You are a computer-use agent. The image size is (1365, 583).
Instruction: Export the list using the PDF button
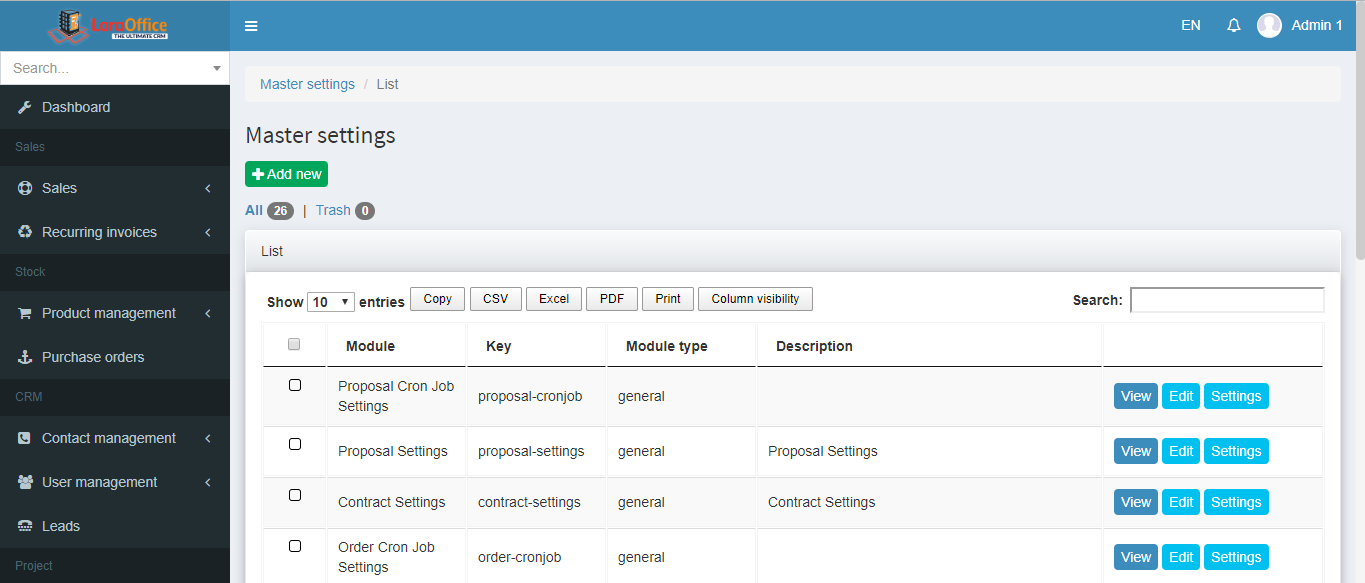point(611,299)
